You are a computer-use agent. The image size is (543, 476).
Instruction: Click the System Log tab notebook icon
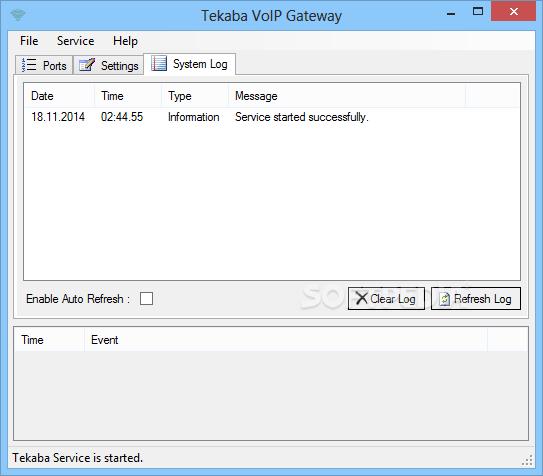point(159,63)
